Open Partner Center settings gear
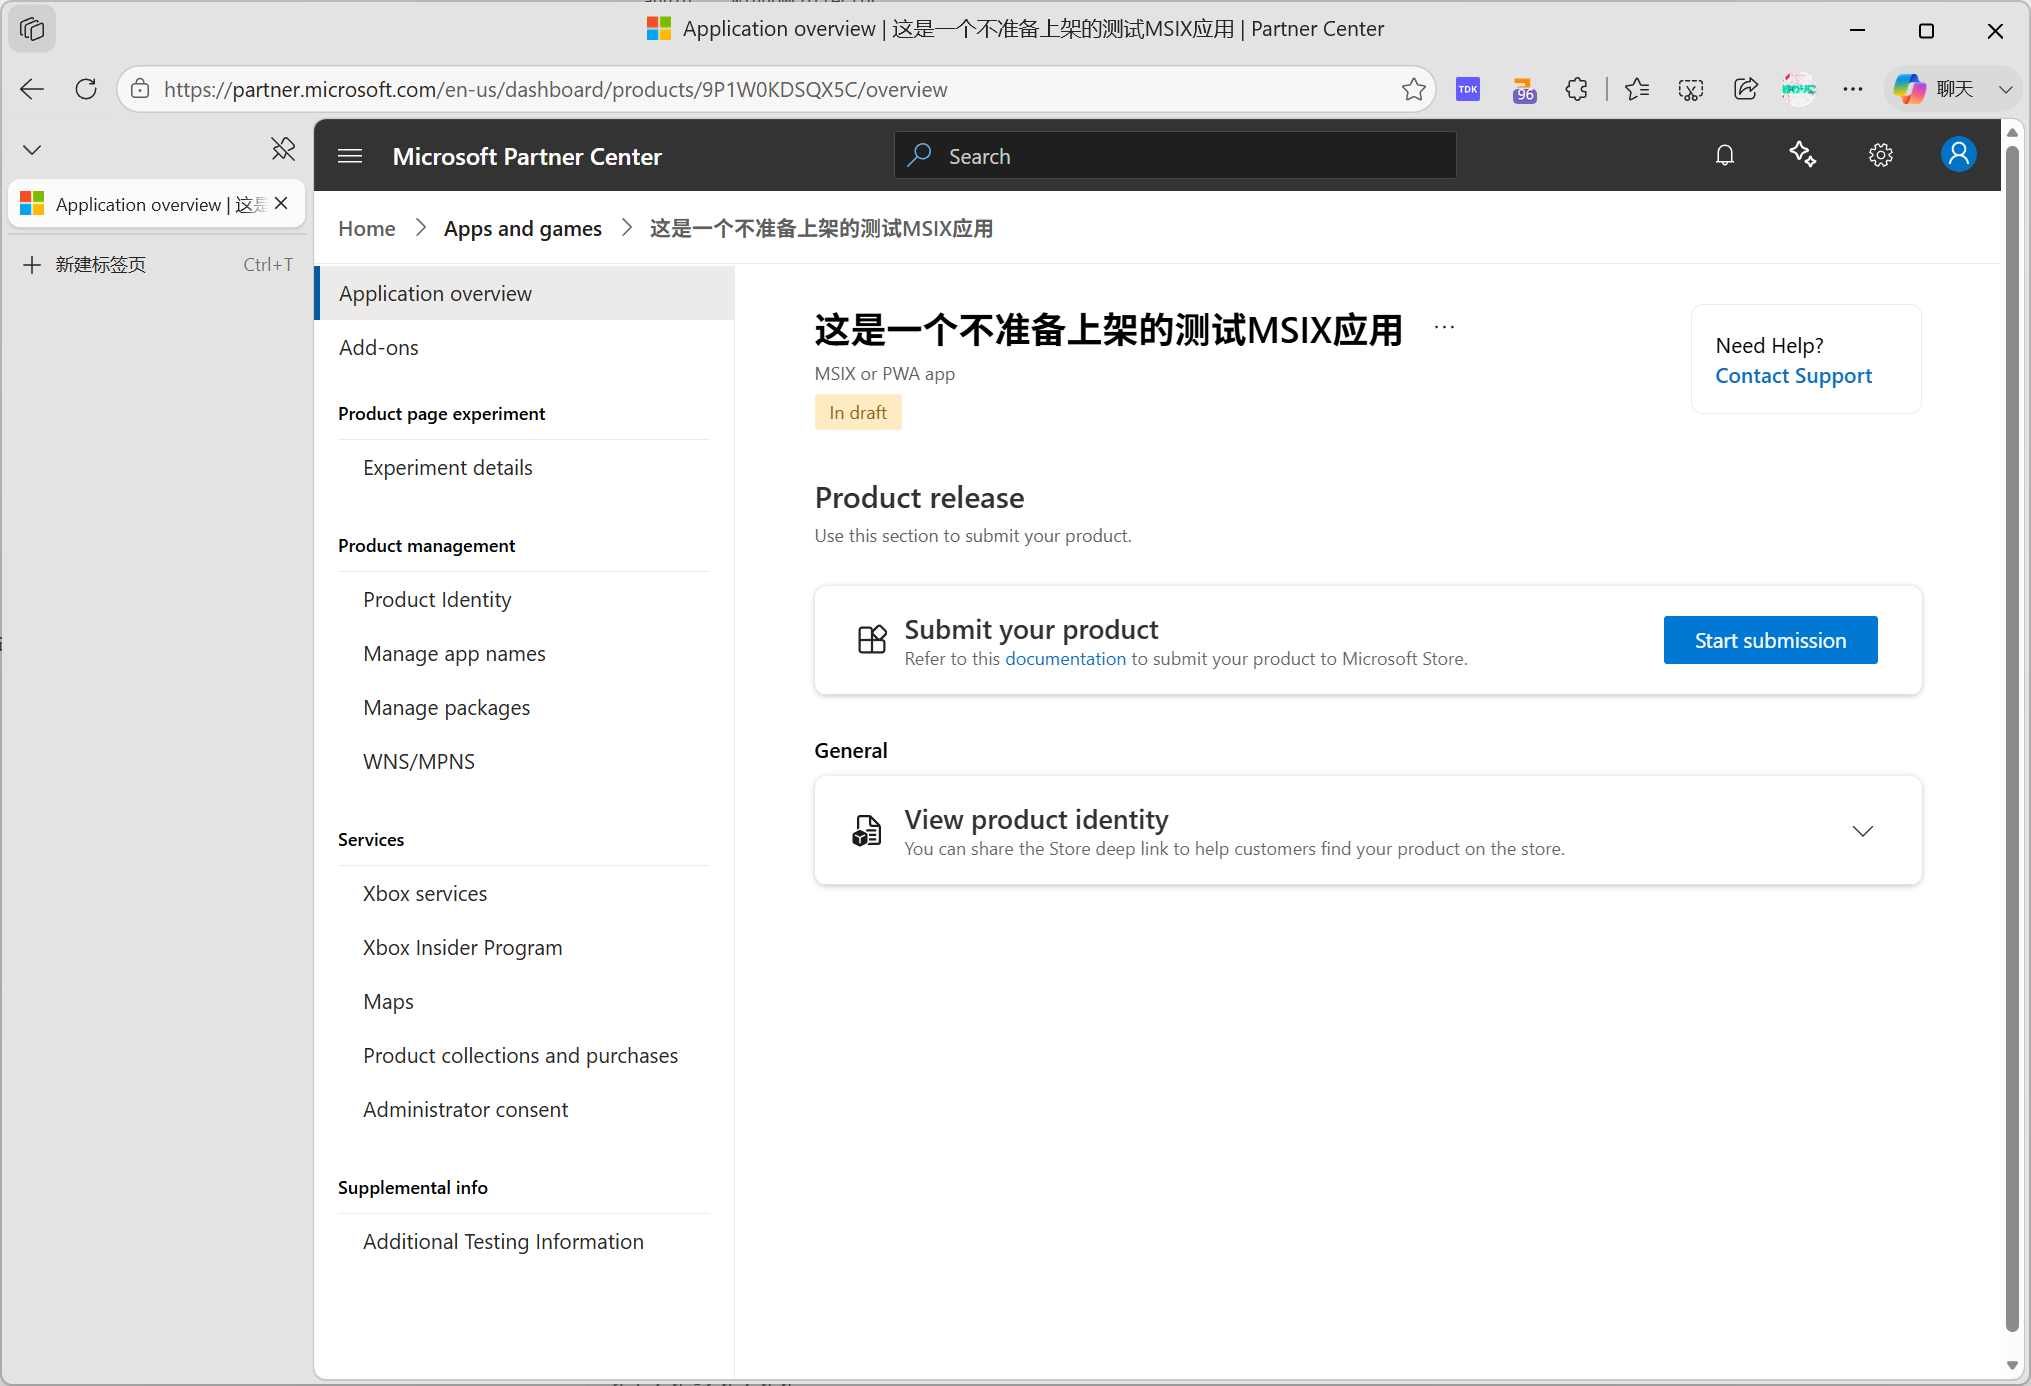Screen dimensions: 2031x1386 [1880, 155]
